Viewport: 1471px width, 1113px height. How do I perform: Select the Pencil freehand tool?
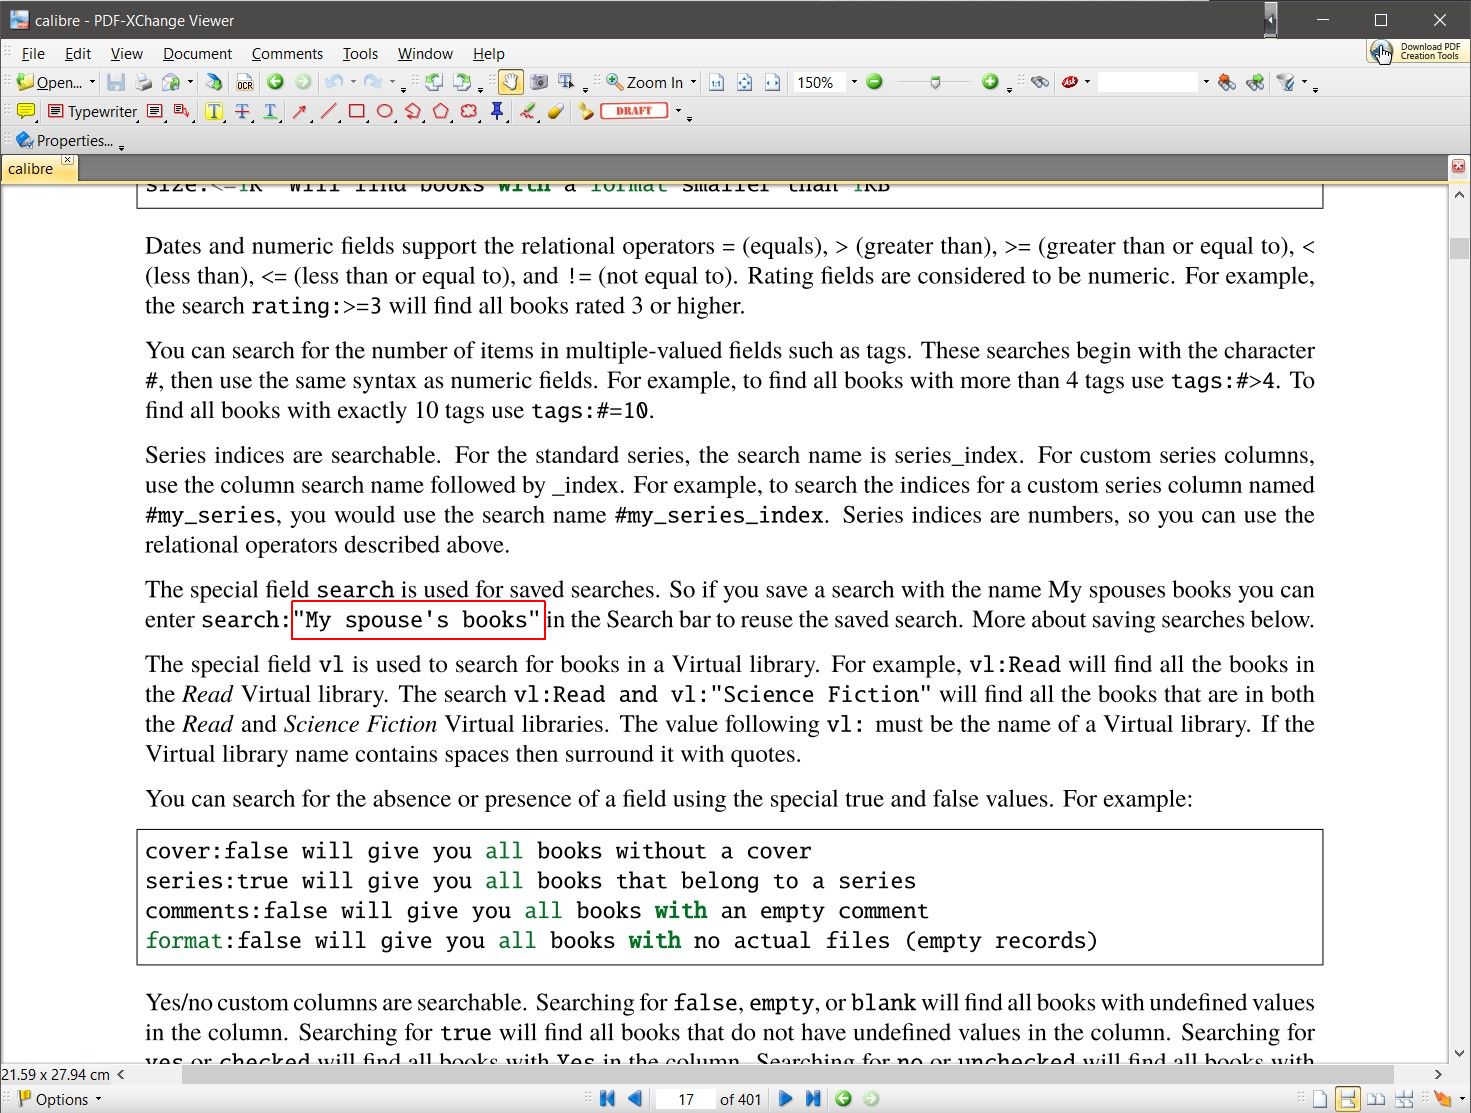[527, 111]
